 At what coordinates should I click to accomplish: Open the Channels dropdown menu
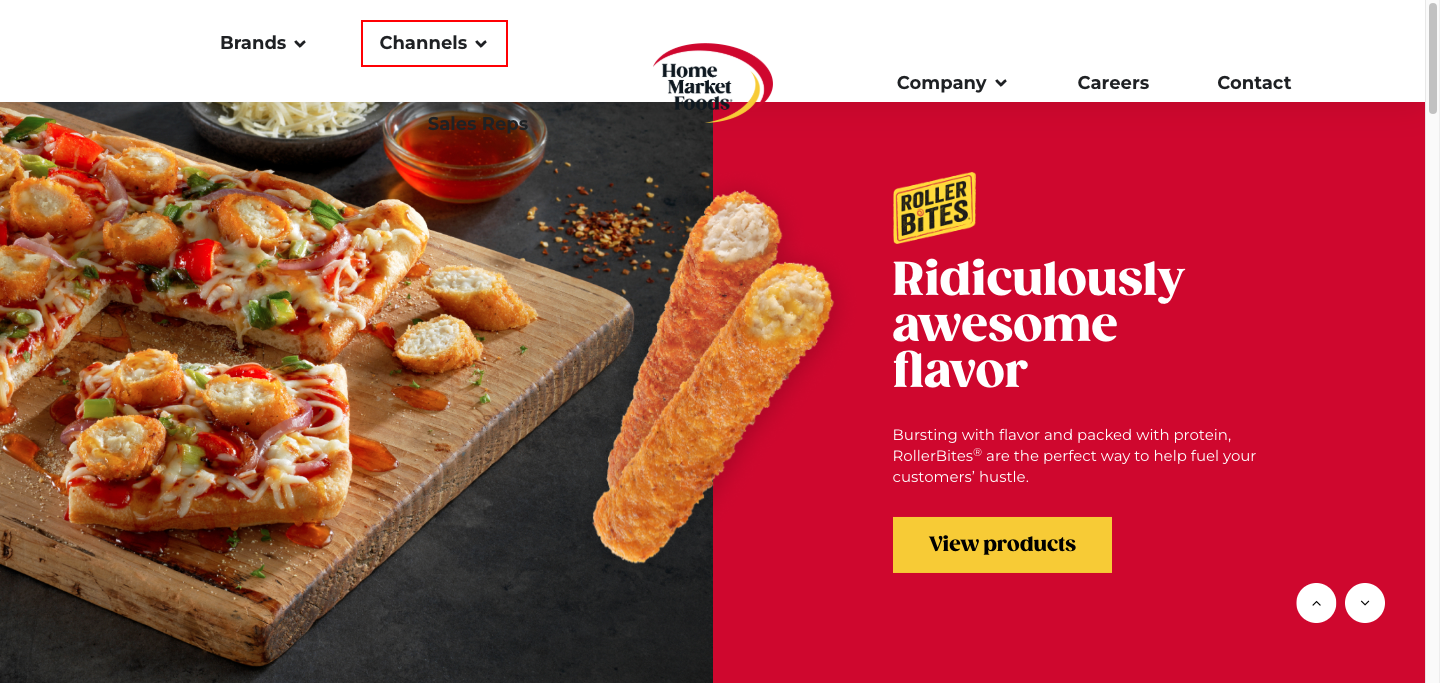[x=434, y=43]
